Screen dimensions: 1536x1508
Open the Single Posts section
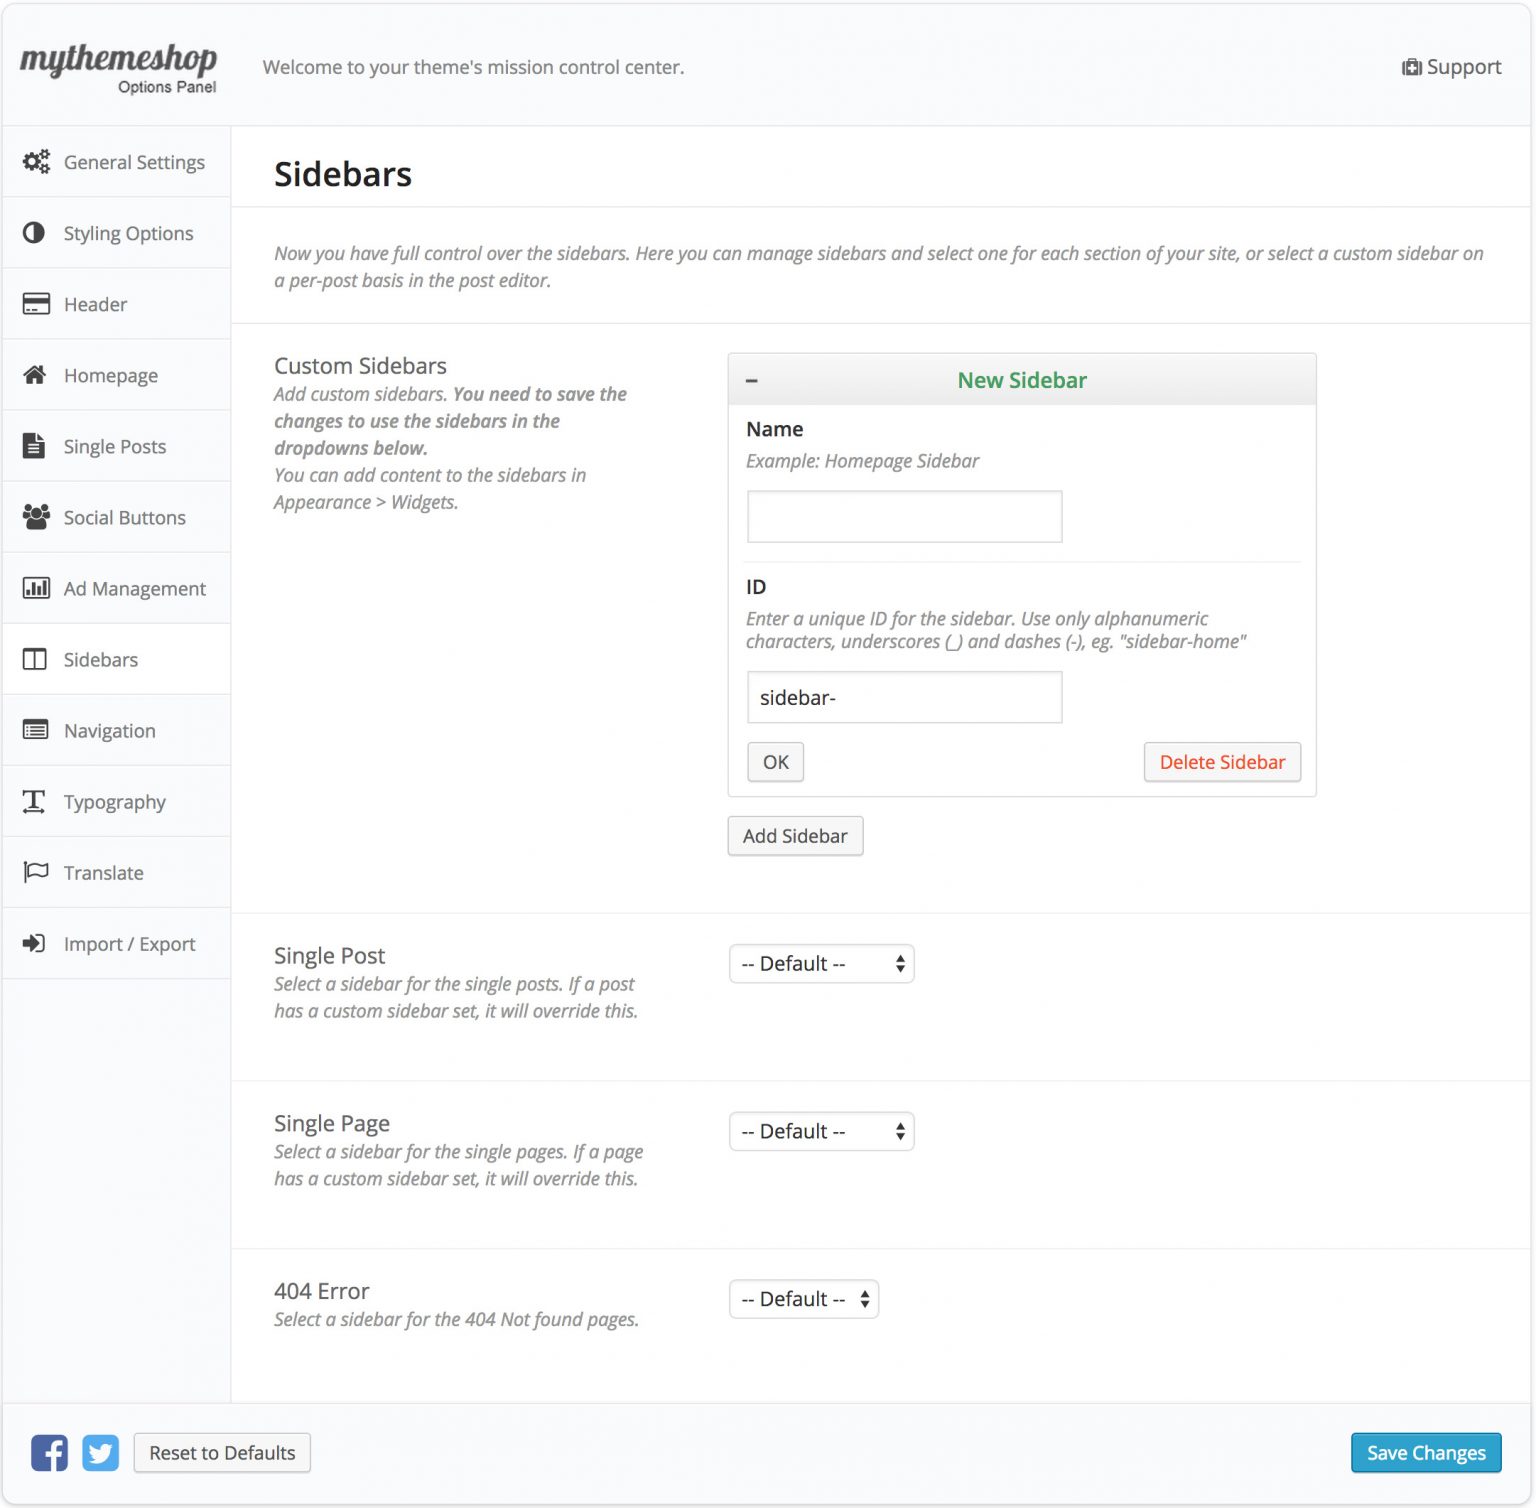[116, 446]
